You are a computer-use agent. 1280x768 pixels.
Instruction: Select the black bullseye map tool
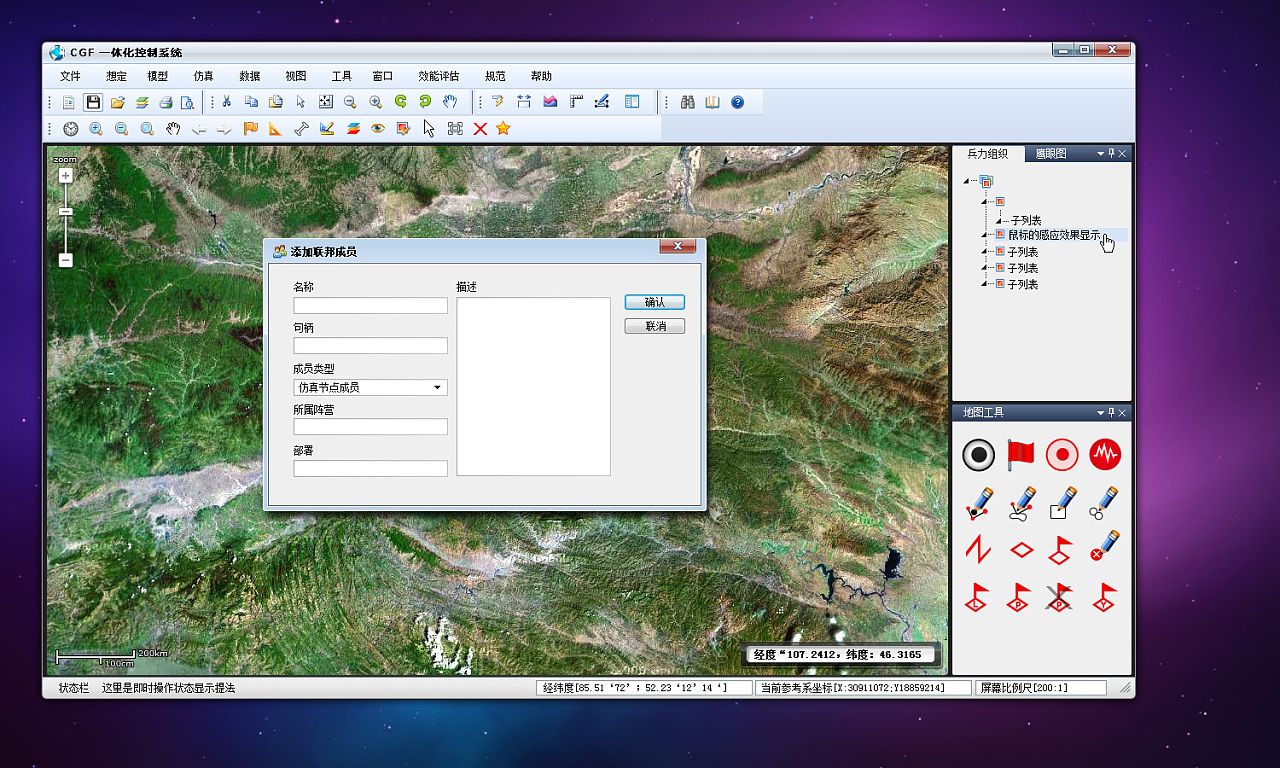(x=979, y=455)
